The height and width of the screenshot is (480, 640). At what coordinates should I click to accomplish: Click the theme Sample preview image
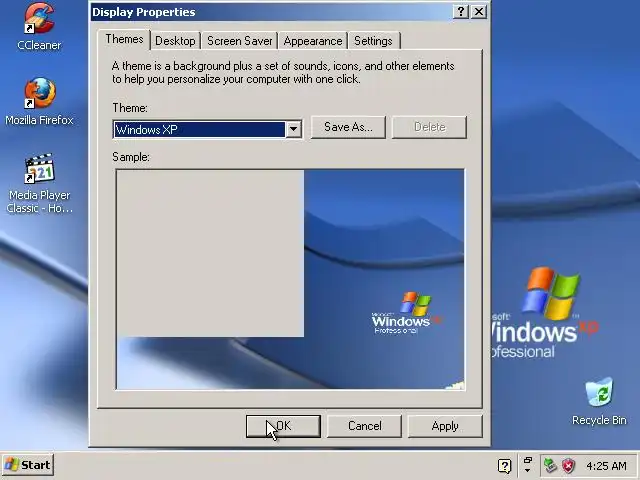[x=290, y=280]
